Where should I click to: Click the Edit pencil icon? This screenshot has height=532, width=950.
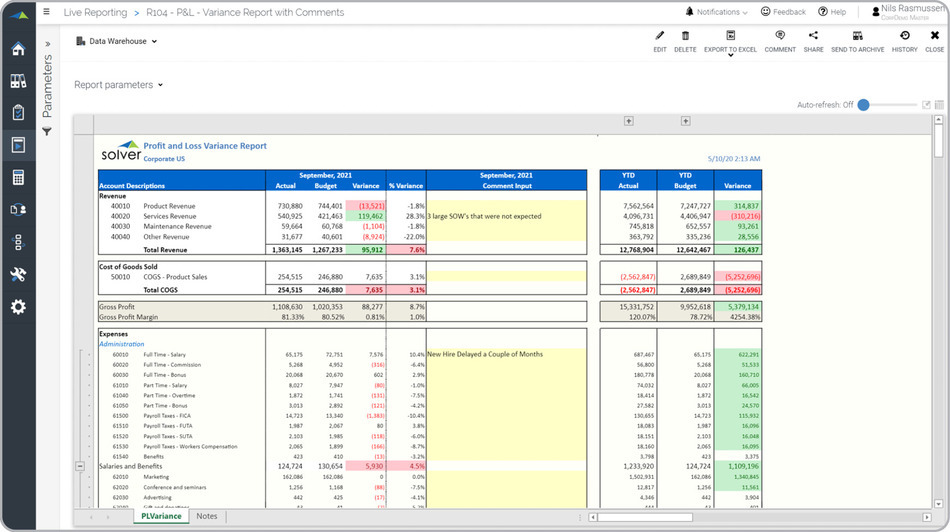(x=659, y=37)
